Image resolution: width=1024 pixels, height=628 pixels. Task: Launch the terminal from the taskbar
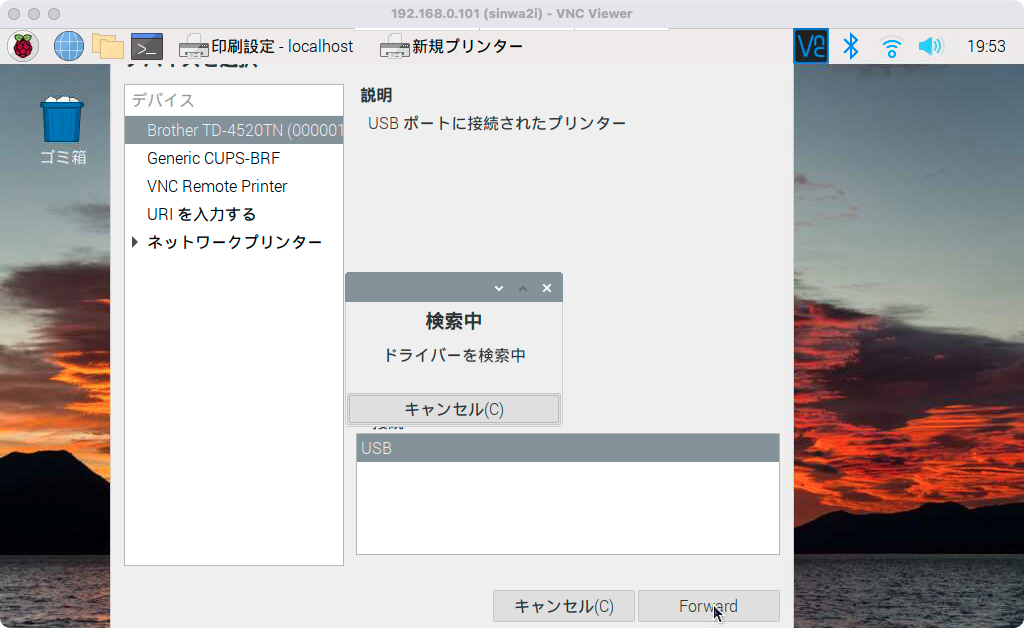click(146, 46)
